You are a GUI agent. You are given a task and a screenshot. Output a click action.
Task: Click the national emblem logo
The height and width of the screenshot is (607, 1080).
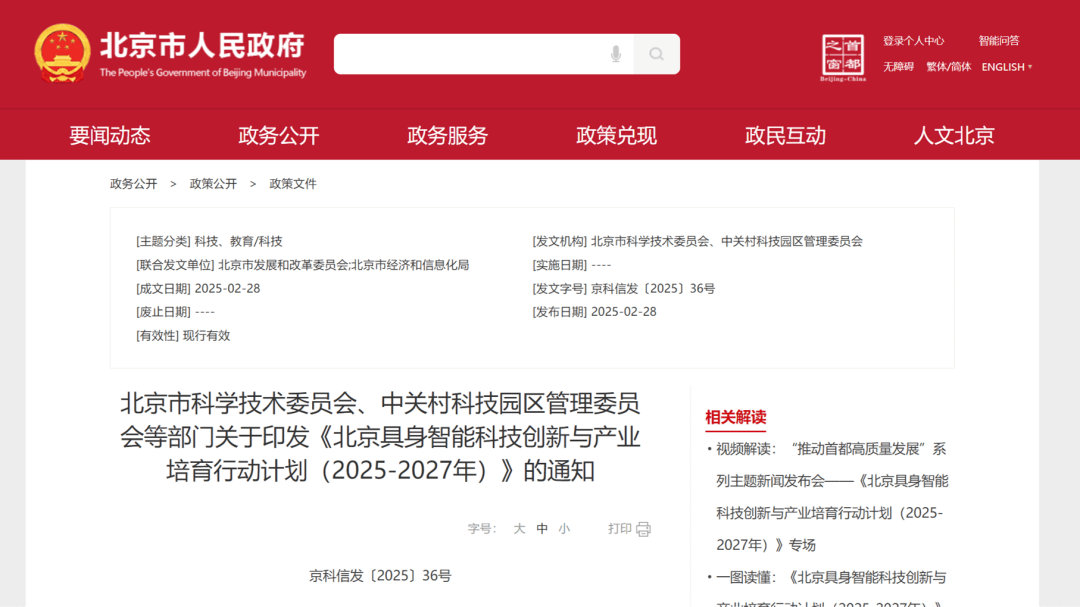62,54
